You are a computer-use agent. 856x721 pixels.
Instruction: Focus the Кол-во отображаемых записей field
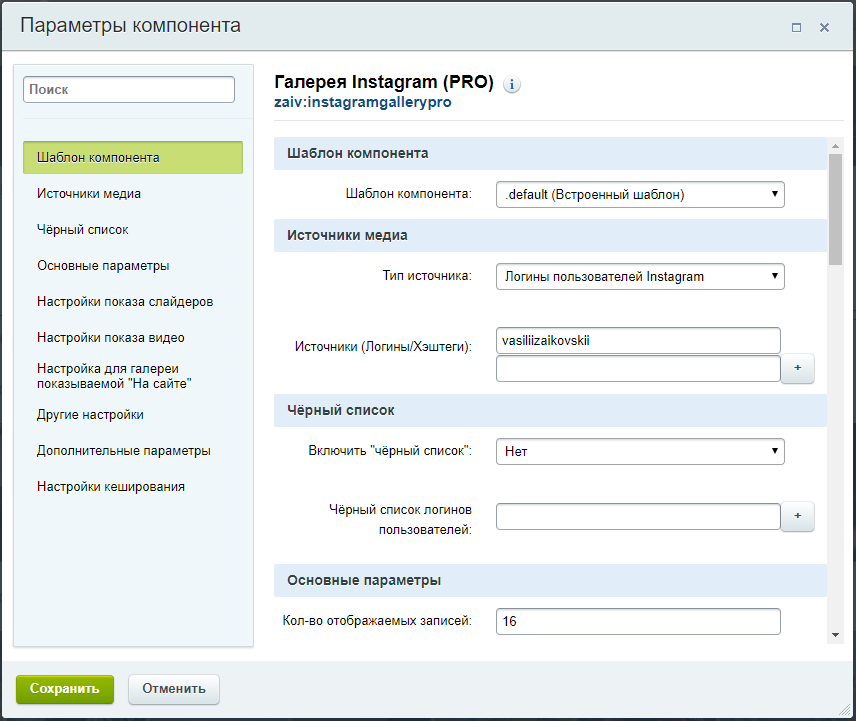point(638,622)
